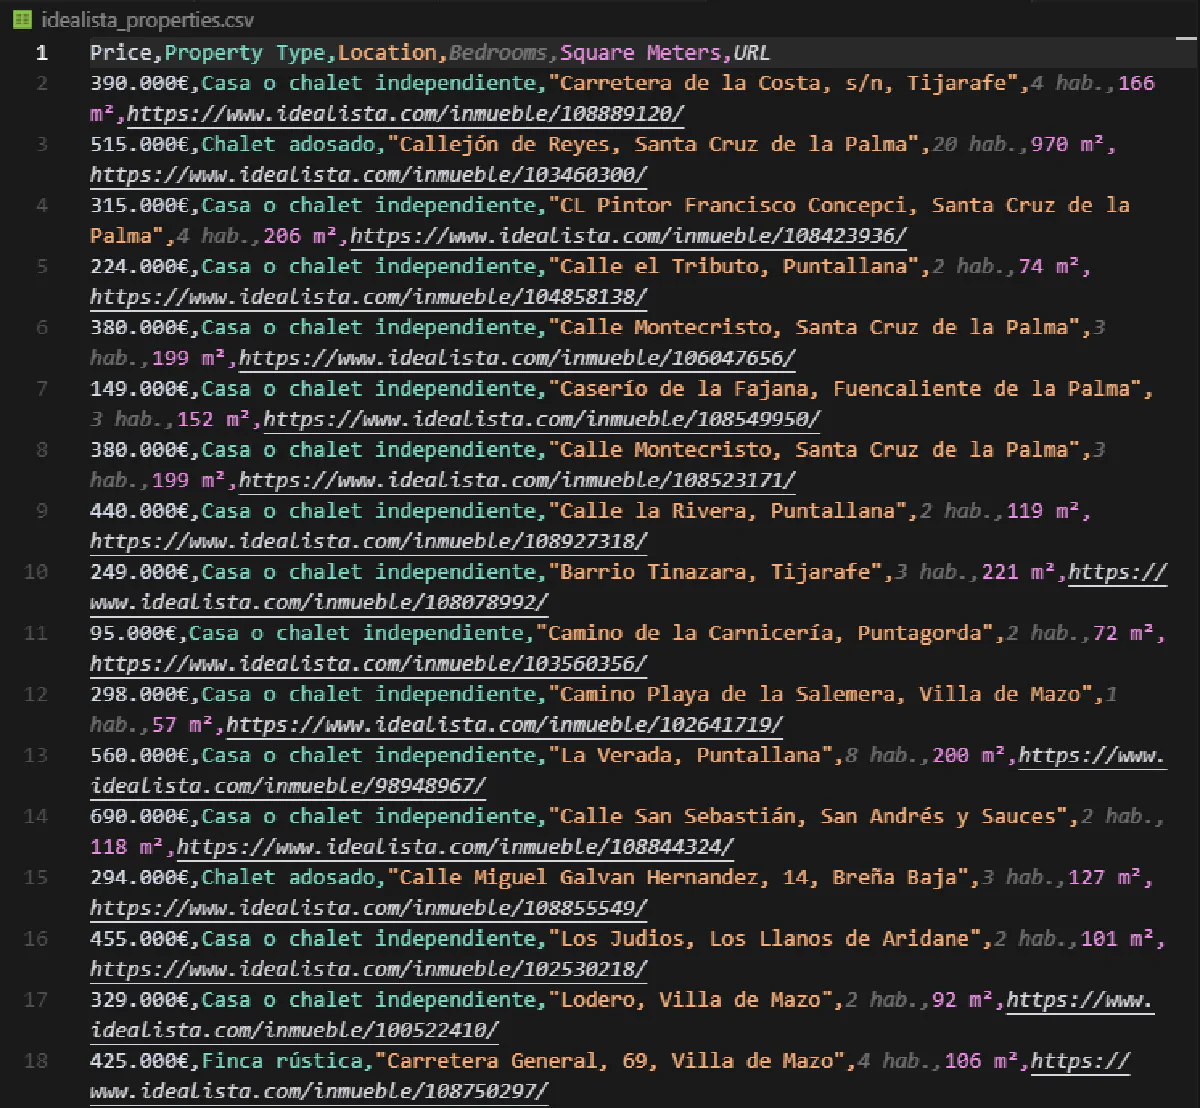
Task: Place cursor on the 'Property Type' header
Action: 245,53
